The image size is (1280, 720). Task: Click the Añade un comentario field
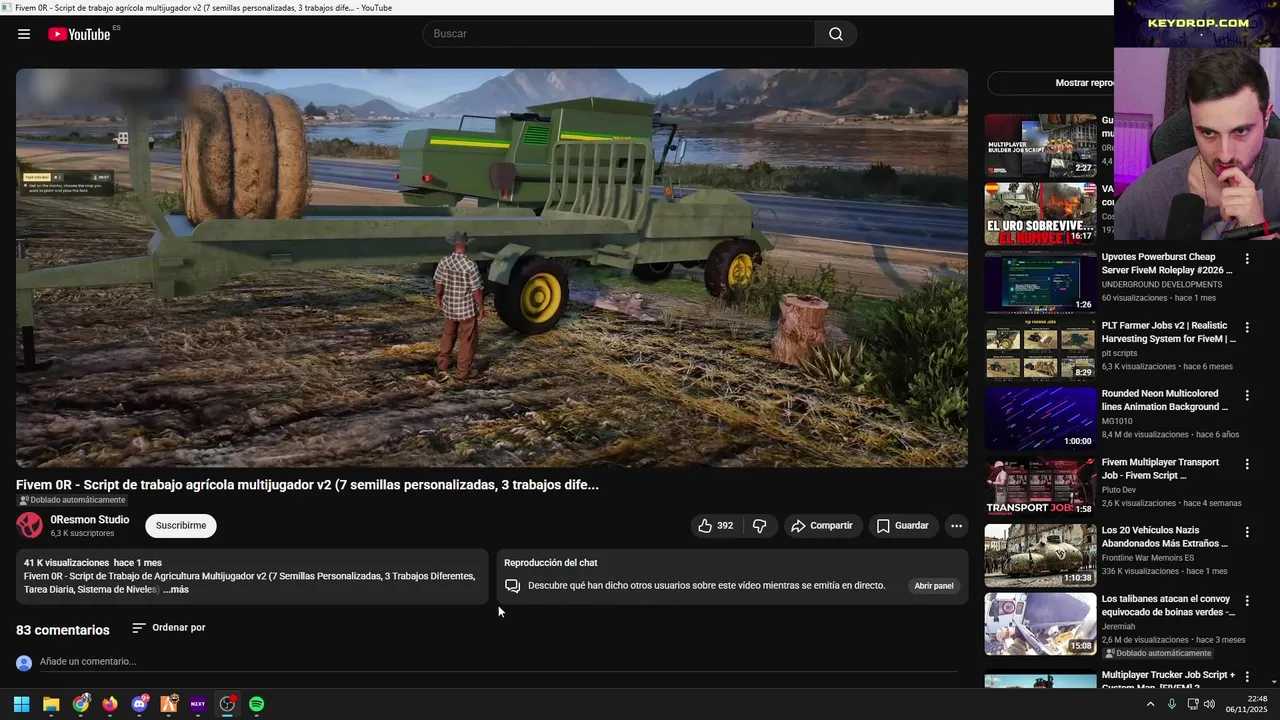498,661
